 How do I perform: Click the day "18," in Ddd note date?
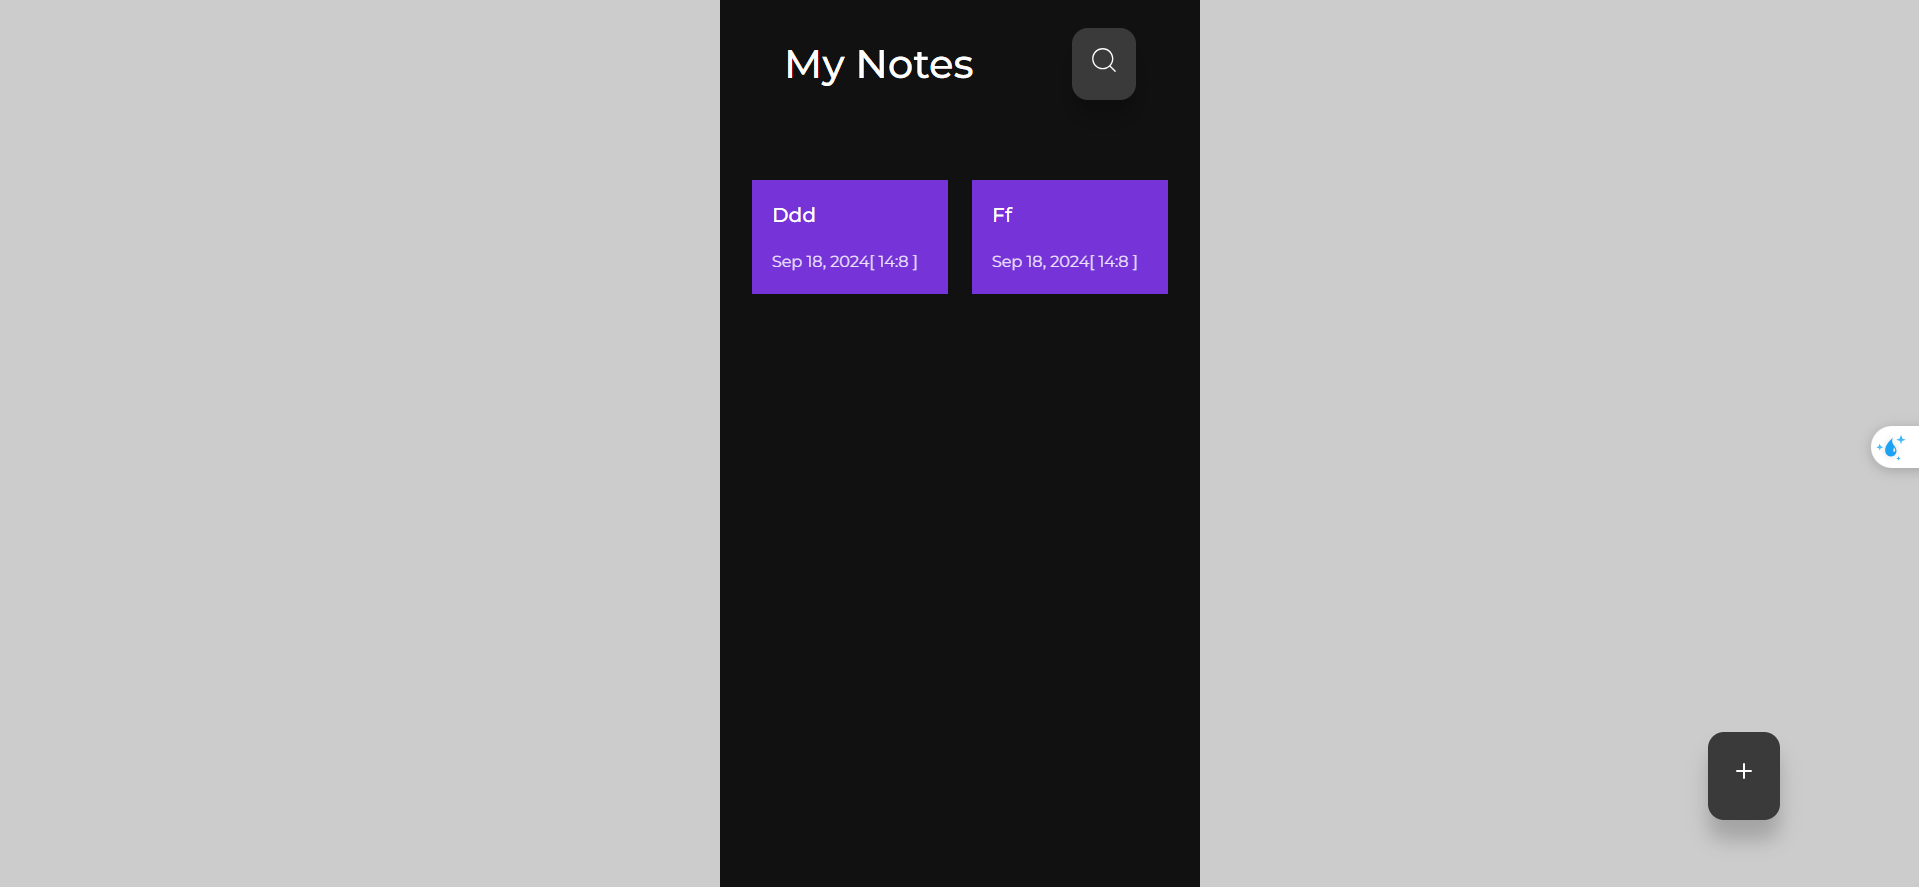point(816,262)
